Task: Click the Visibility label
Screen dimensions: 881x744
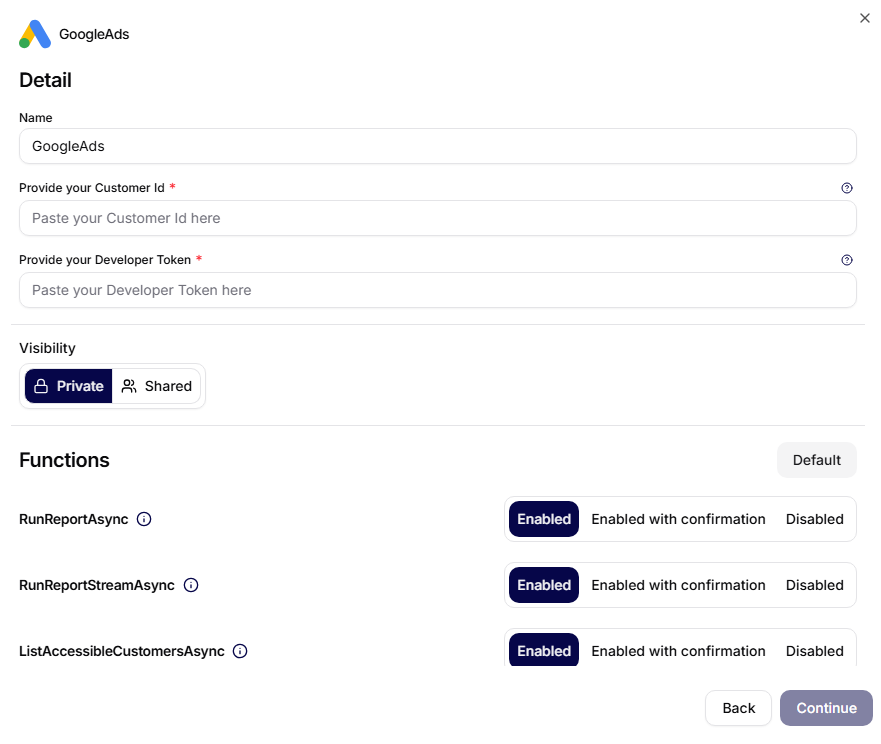Action: tap(47, 348)
